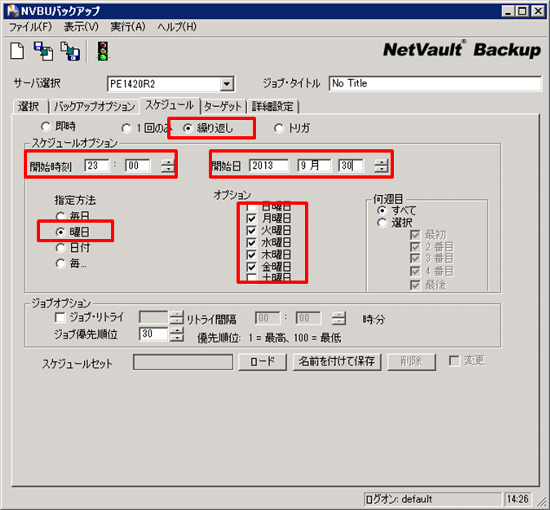
Task: Open the 実行(A) menu
Action: coord(128,27)
